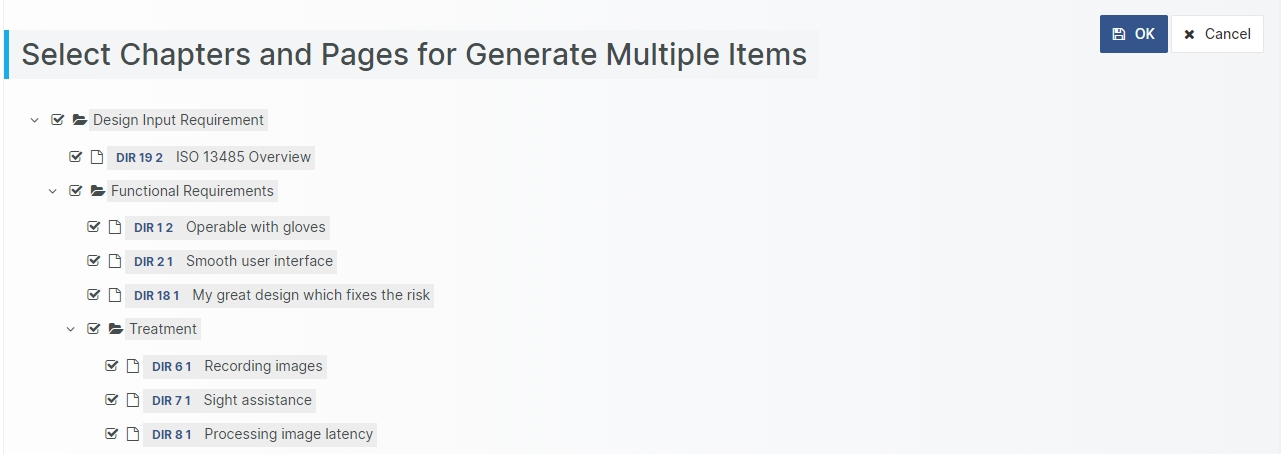Uncheck the My great design checkbox

pos(94,295)
